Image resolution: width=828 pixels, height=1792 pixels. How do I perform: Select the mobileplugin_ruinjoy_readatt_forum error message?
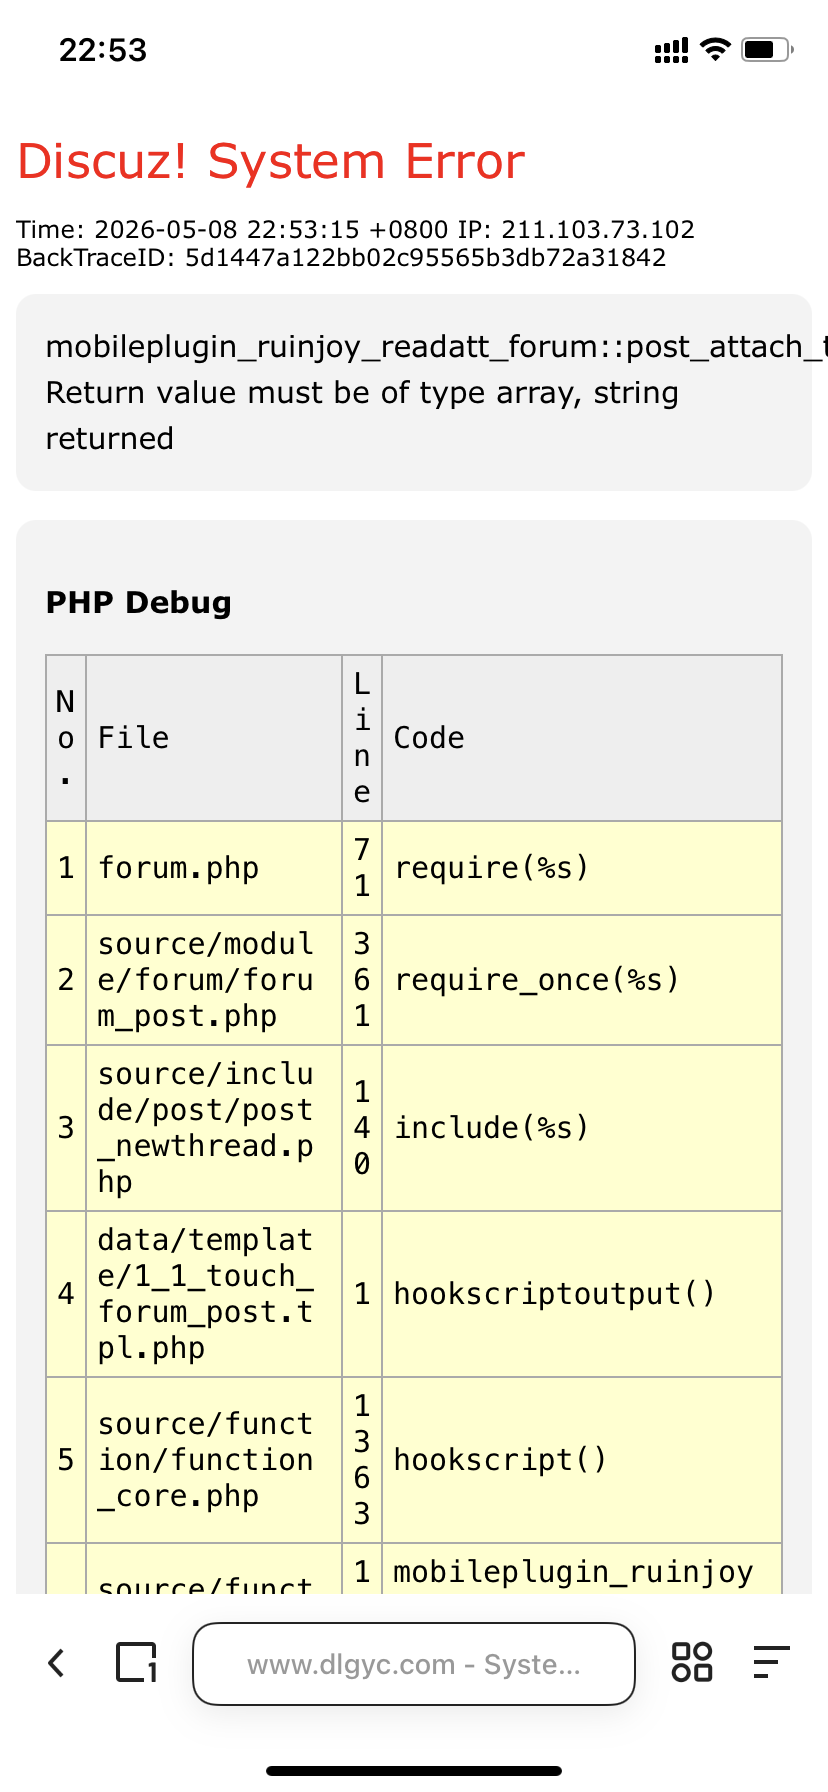437,346
